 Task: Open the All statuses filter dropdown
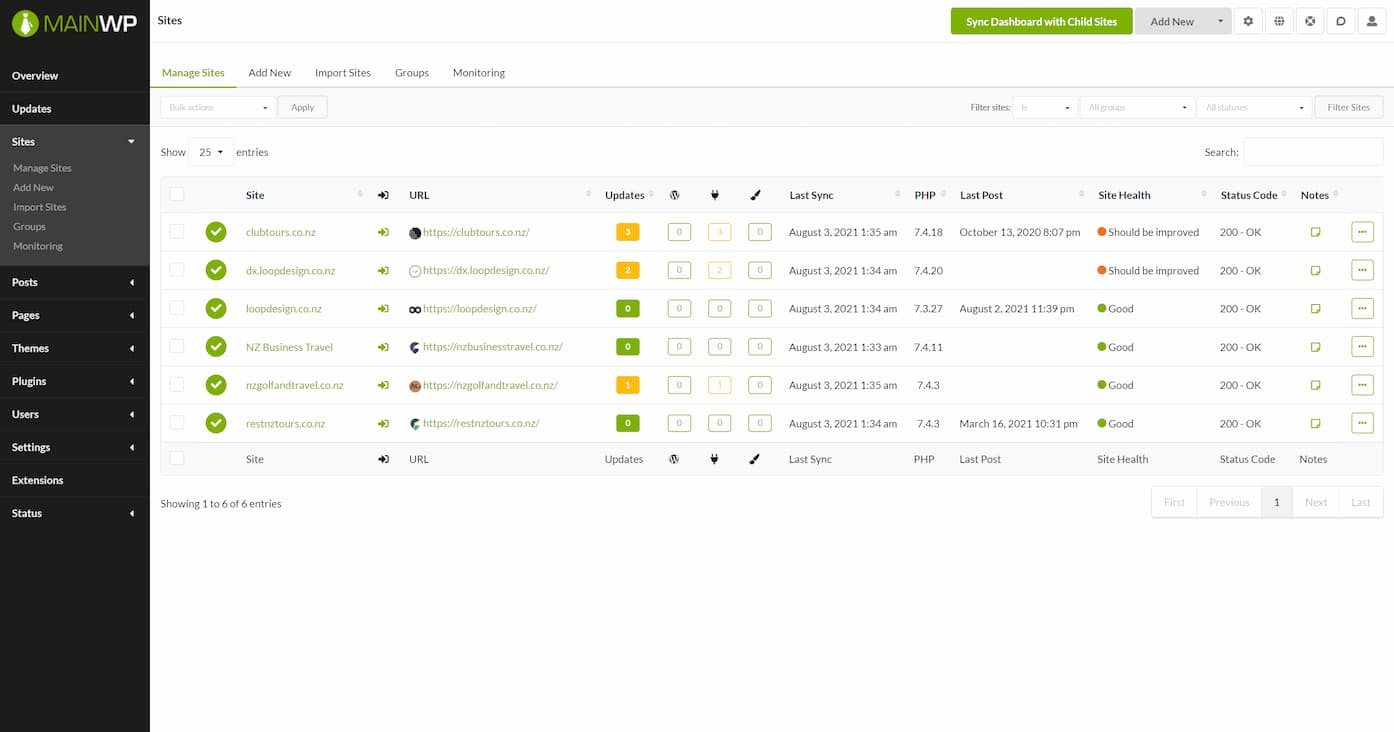(1254, 107)
